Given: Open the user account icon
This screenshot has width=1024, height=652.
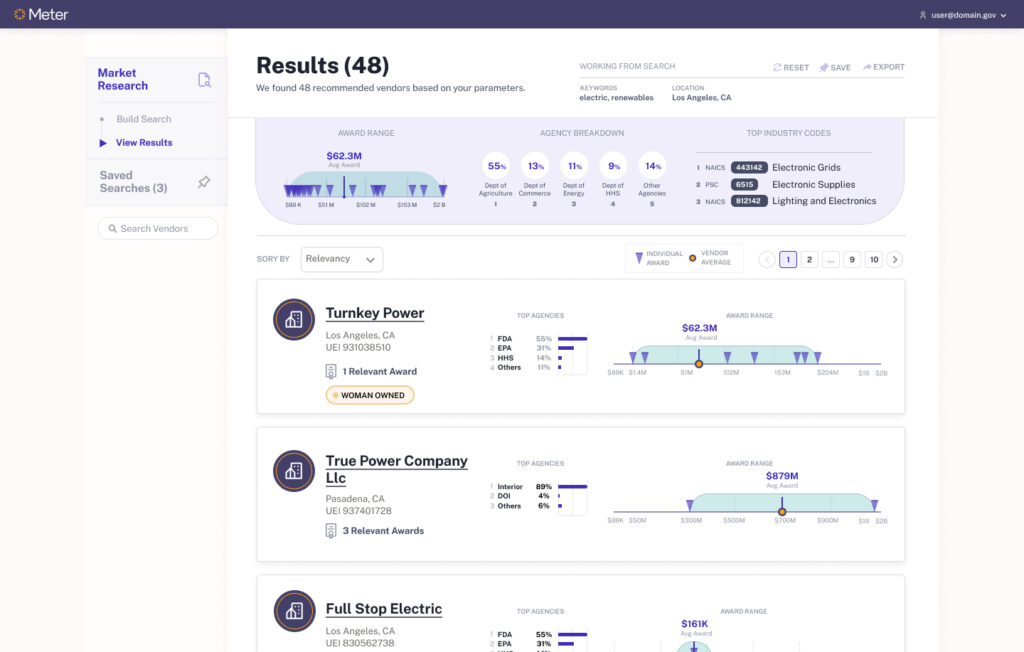Looking at the screenshot, I should pyautogui.click(x=922, y=15).
